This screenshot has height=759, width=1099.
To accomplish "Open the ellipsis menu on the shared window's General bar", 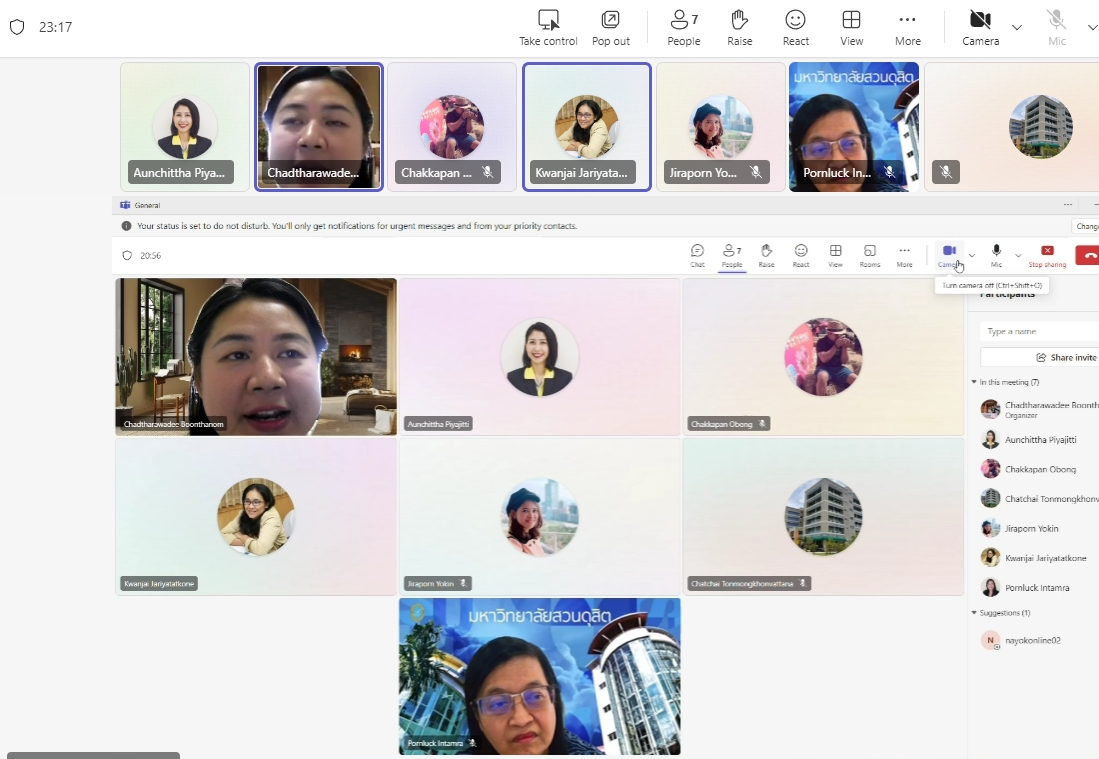I will click(x=1067, y=205).
